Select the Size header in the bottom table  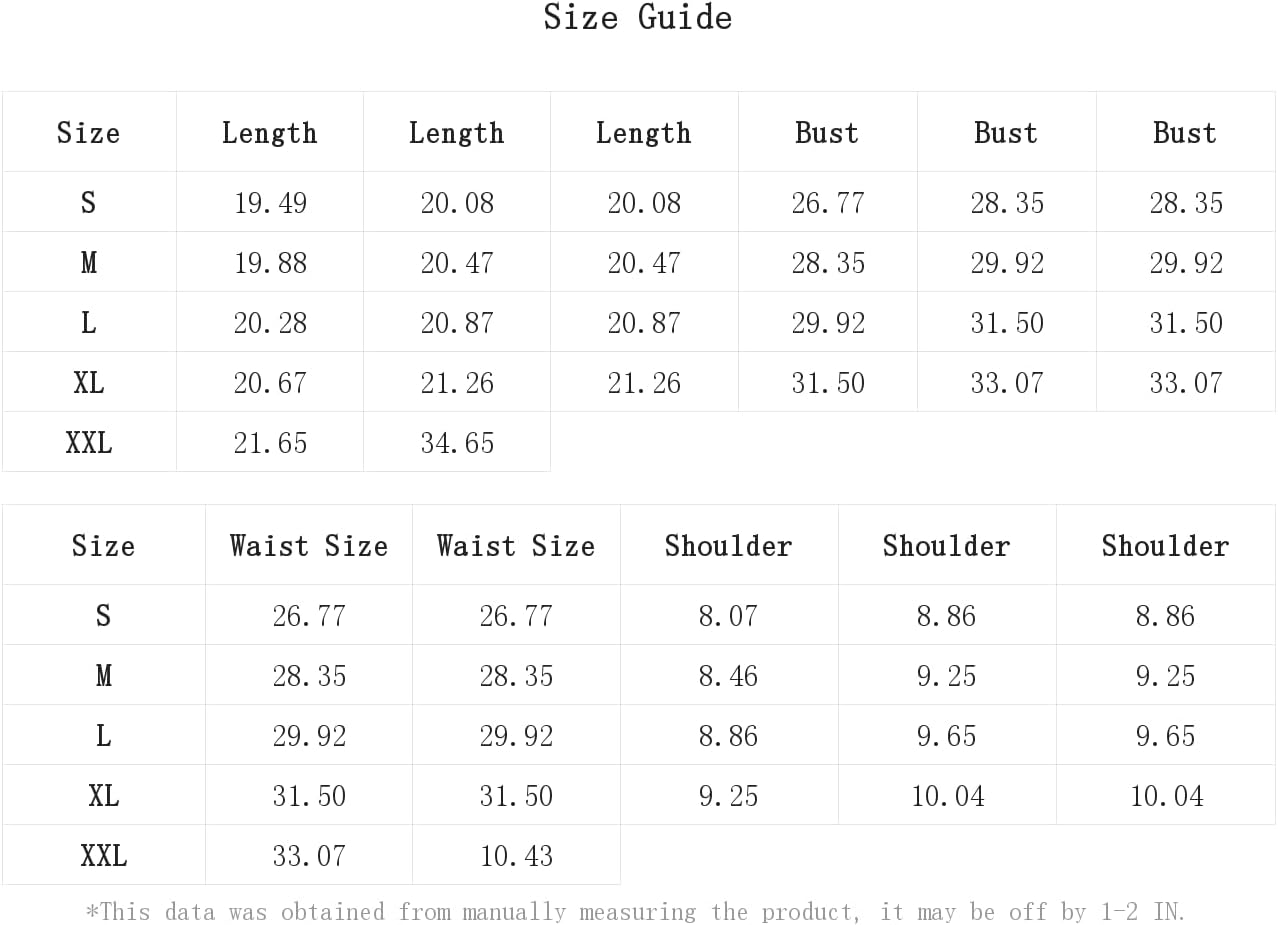click(x=103, y=546)
